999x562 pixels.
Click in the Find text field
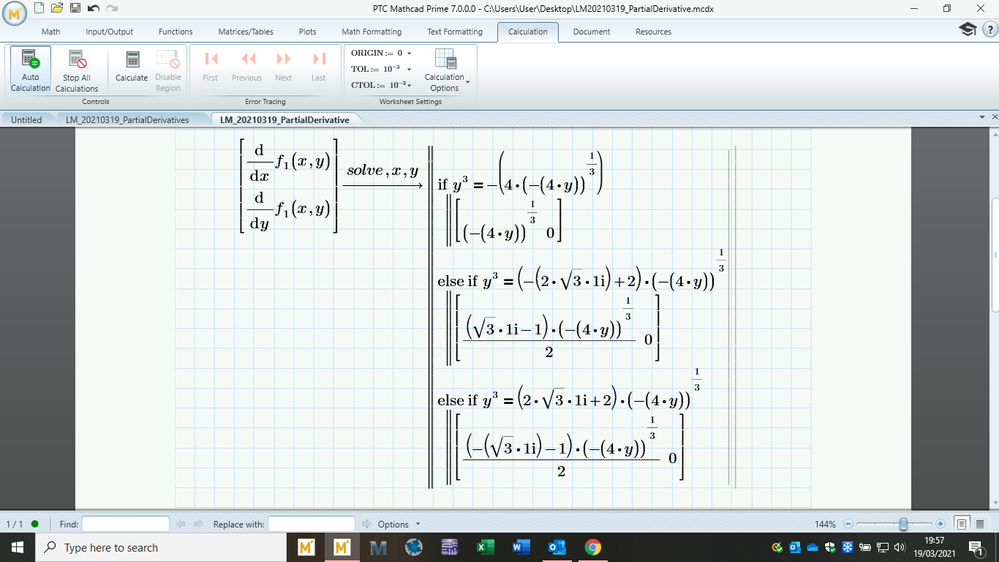(125, 524)
